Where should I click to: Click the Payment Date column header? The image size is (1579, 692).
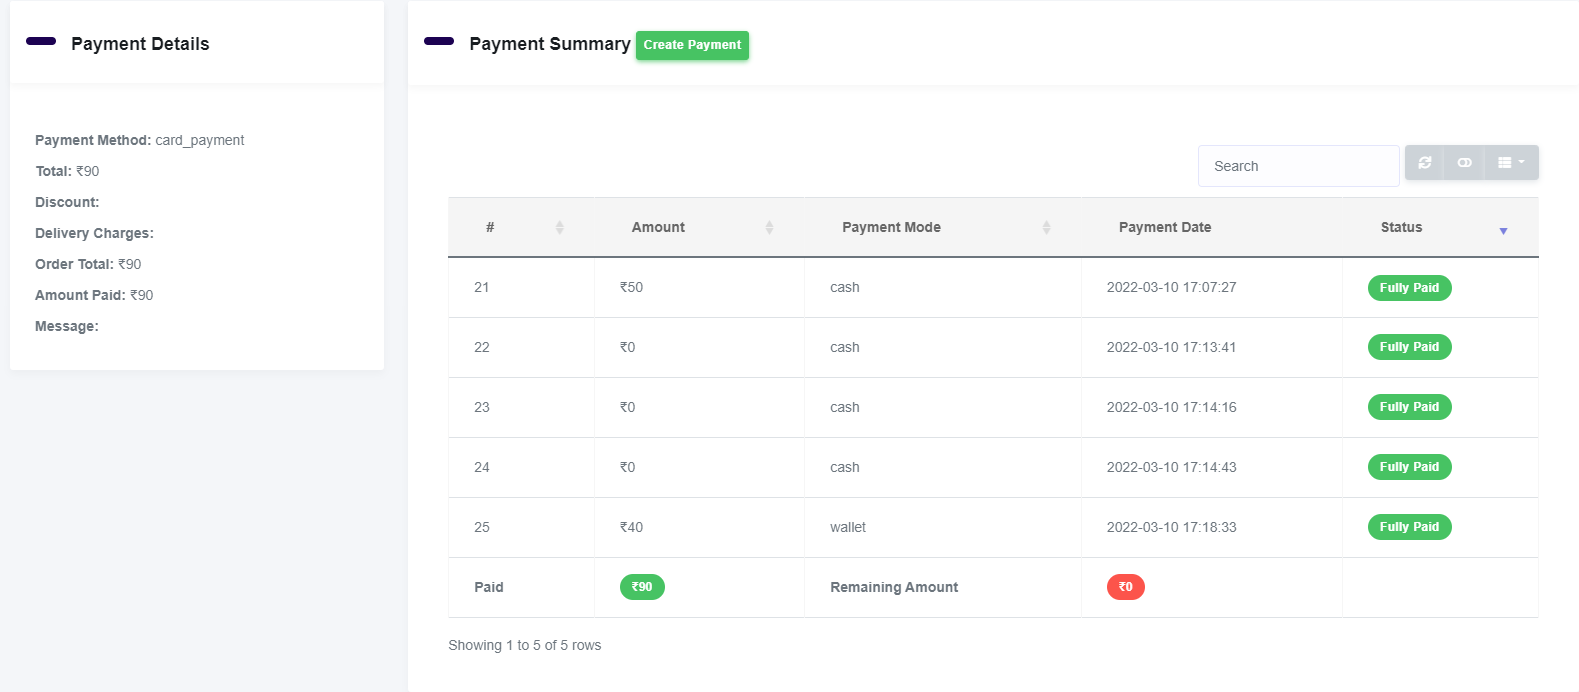(x=1164, y=228)
